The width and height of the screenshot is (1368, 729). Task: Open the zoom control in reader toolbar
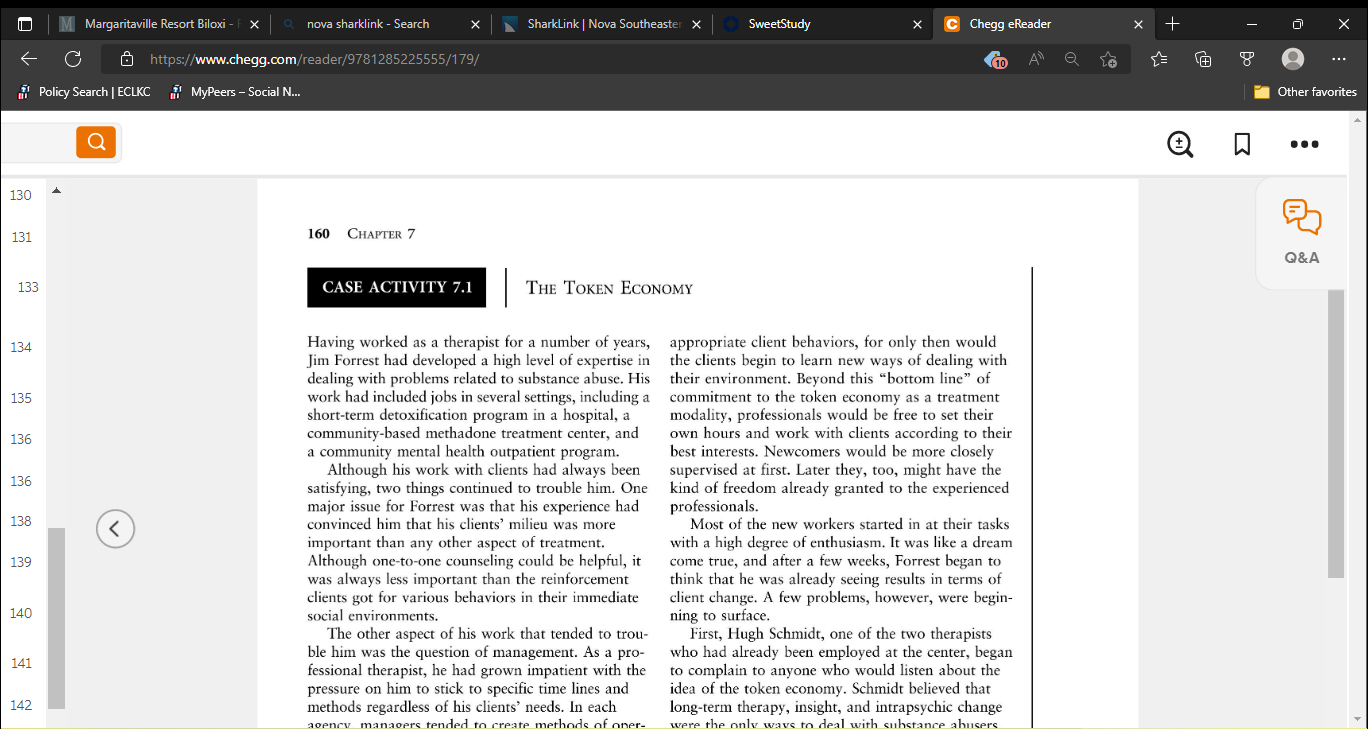pos(1181,144)
